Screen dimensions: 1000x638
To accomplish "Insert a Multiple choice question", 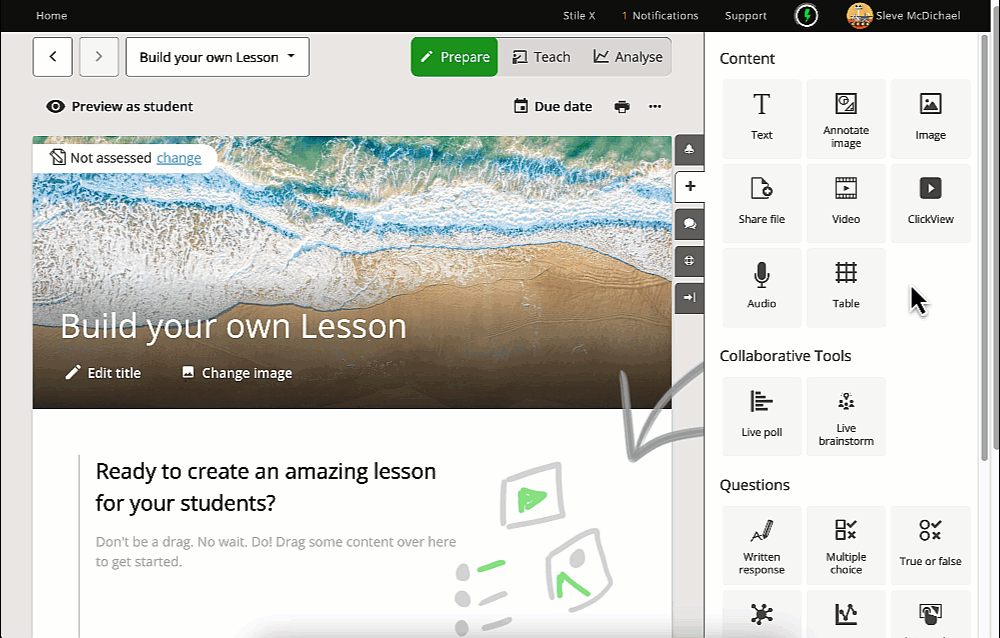I will coord(846,545).
